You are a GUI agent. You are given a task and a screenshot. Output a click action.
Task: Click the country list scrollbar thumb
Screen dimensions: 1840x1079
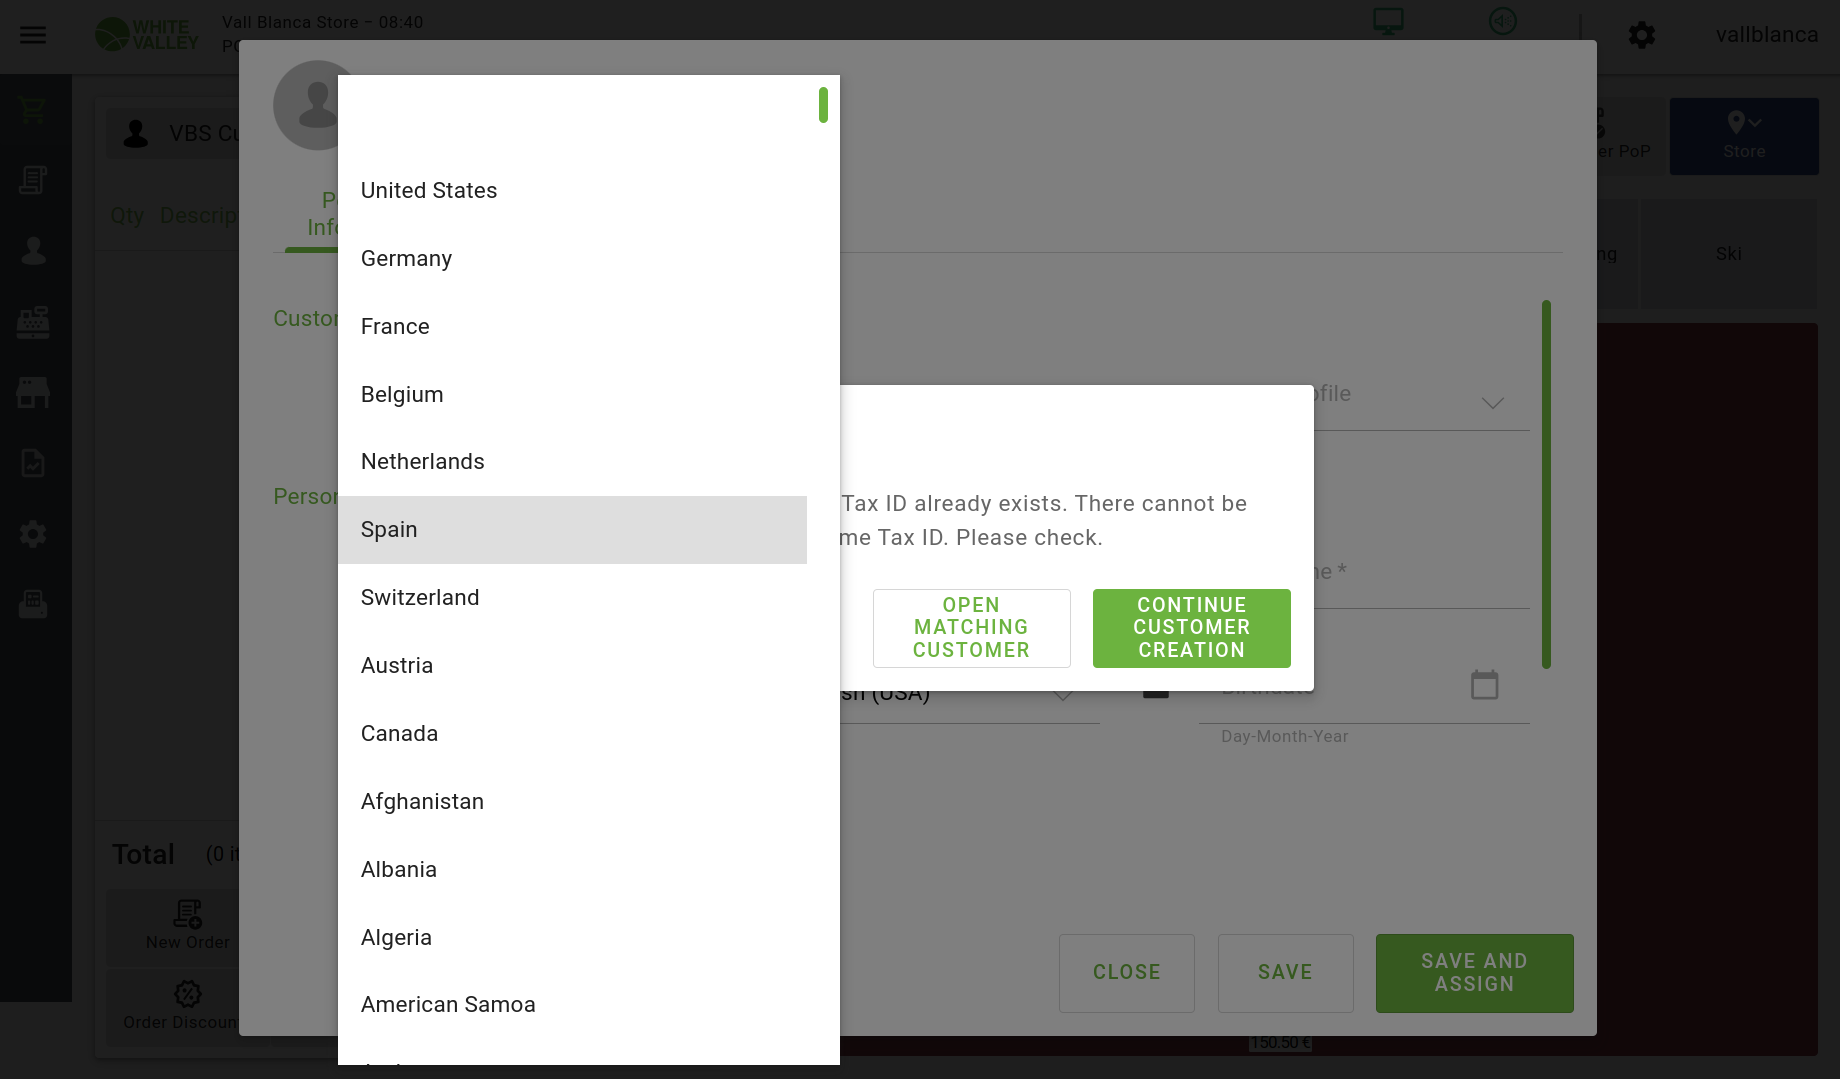click(x=823, y=105)
